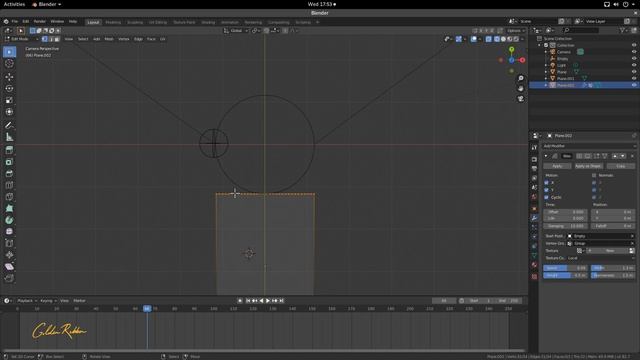
Task: Toggle visibility of Camera in outliner
Action: click(634, 52)
